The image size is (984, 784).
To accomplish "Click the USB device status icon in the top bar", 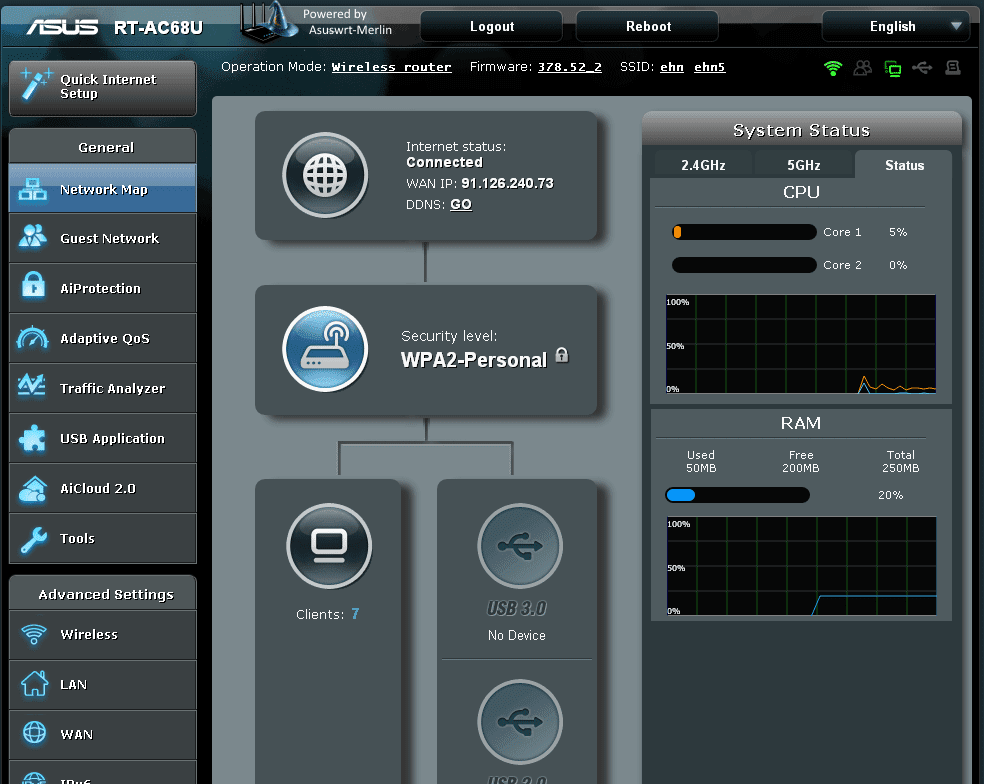I will point(921,68).
